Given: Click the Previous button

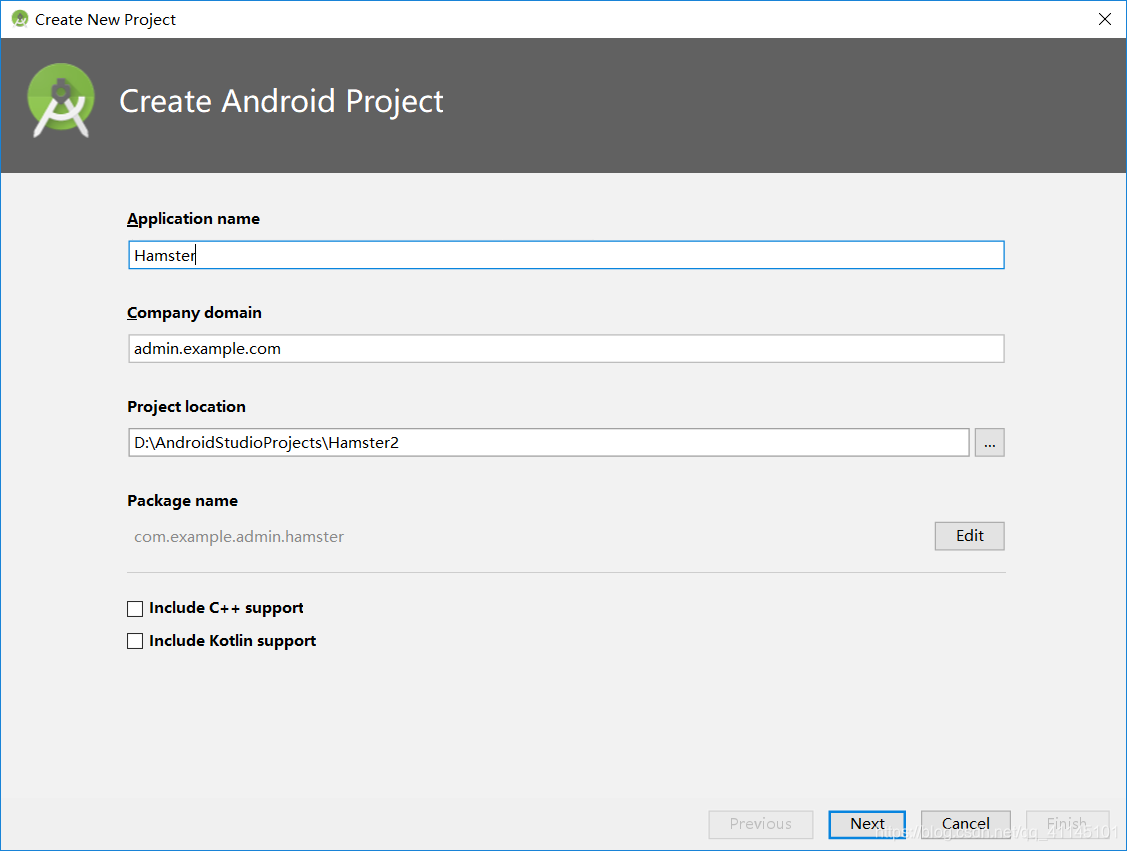Looking at the screenshot, I should click(x=760, y=824).
